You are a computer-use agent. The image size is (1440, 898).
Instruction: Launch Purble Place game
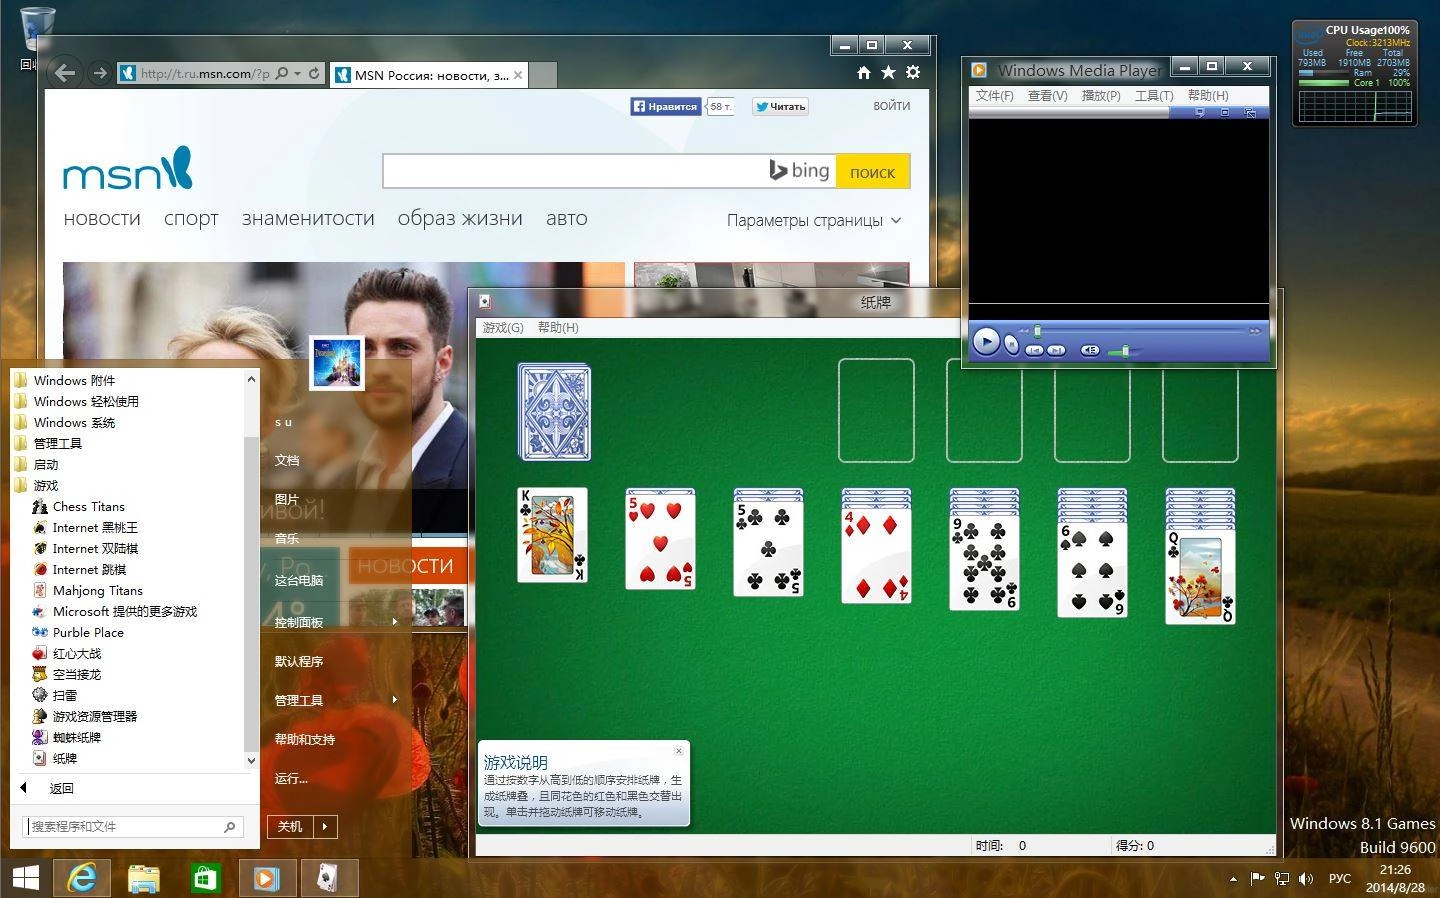click(x=78, y=633)
